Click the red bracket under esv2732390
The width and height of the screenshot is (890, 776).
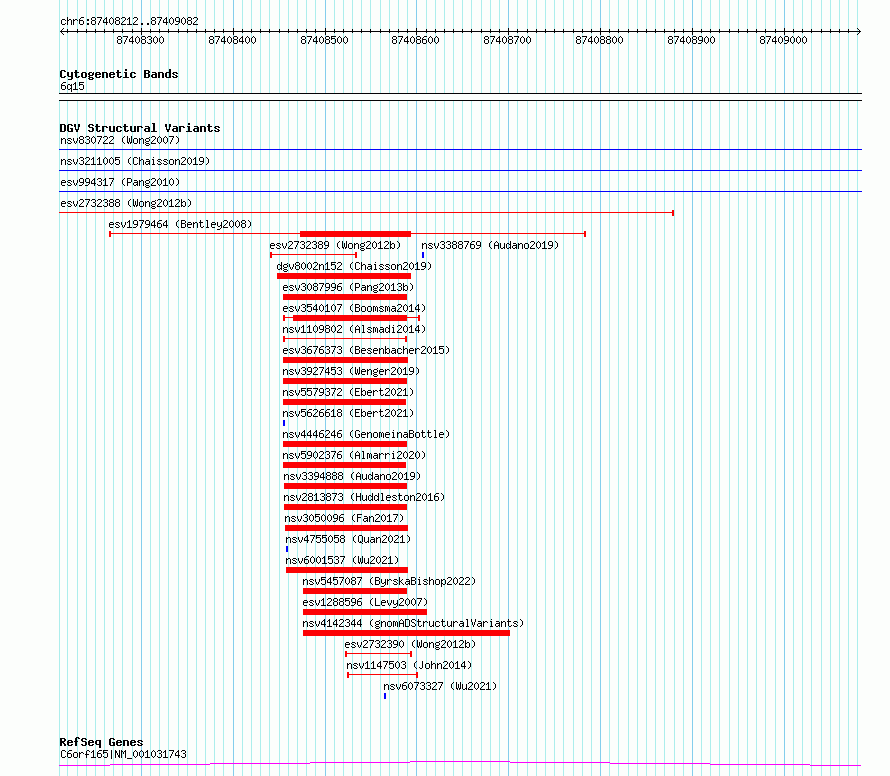click(x=378, y=654)
